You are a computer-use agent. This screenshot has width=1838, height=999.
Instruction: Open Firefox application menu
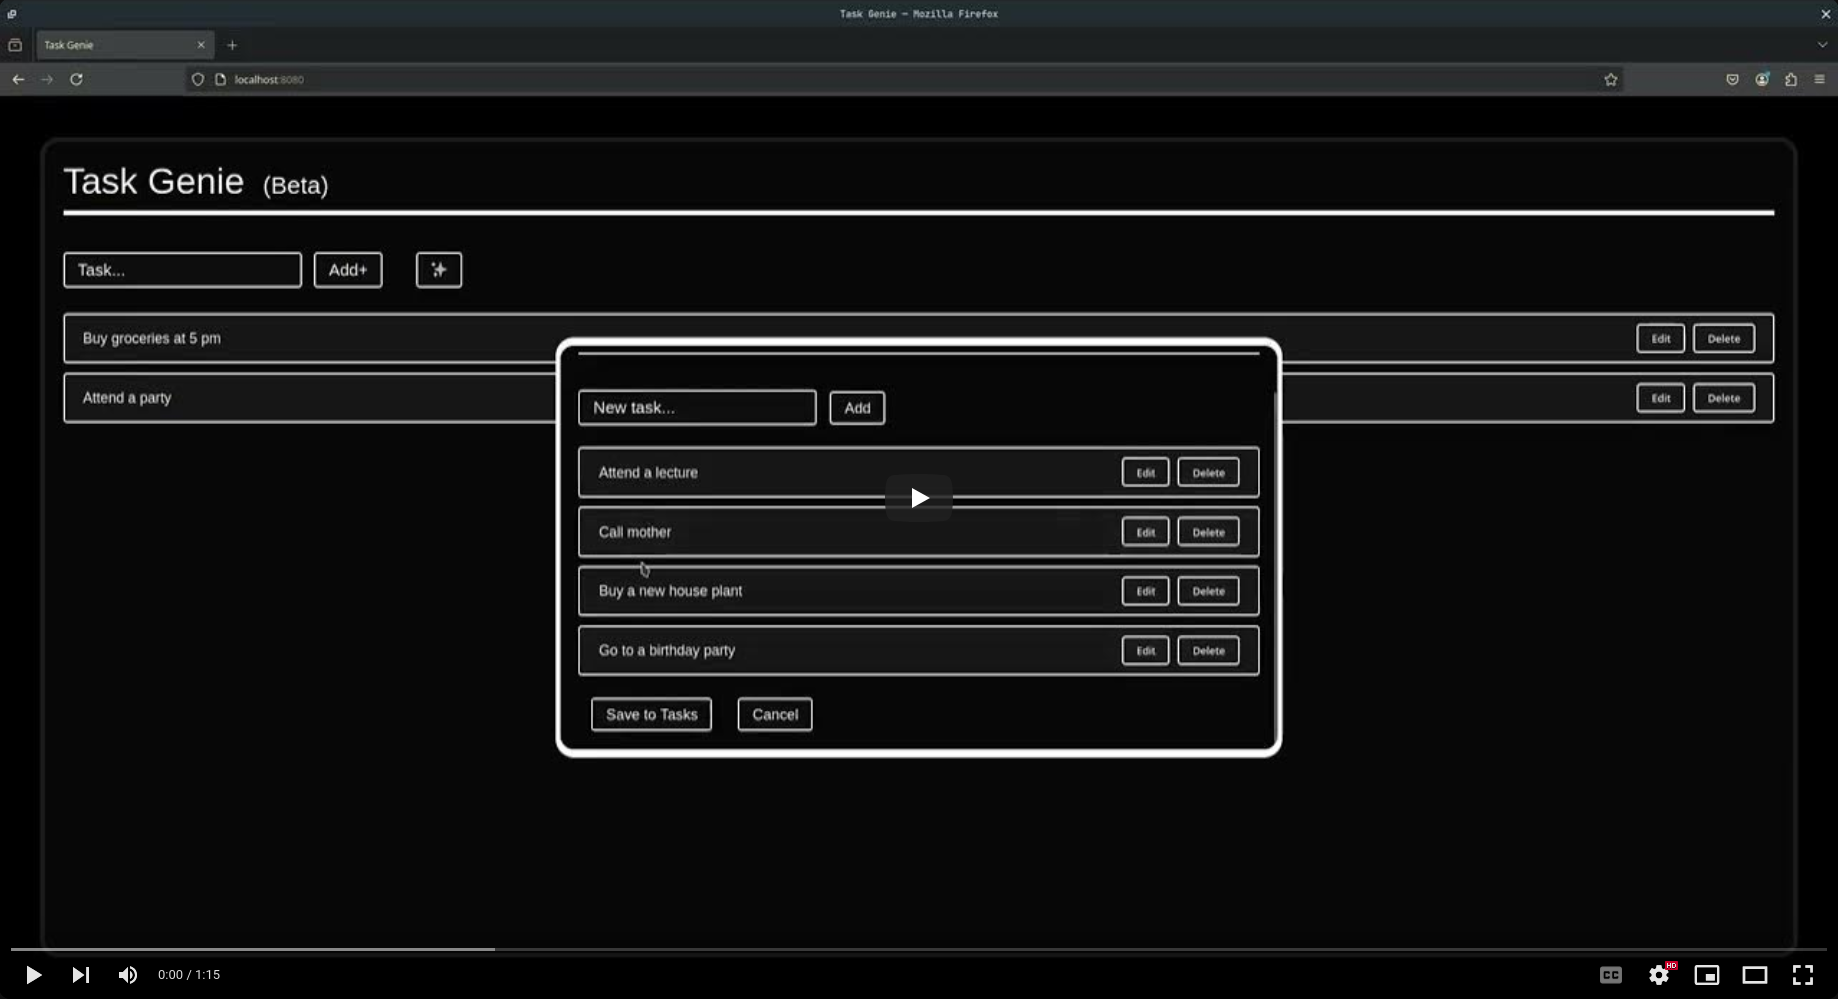pyautogui.click(x=1819, y=80)
